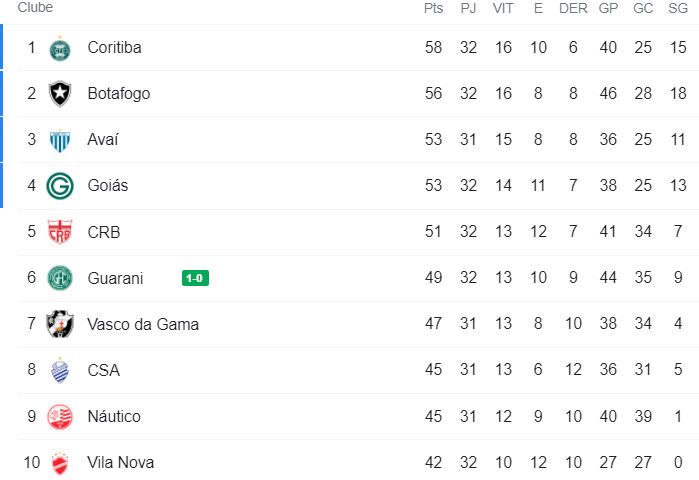Image resolution: width=699 pixels, height=480 pixels.
Task: Select the Botafogo team name
Action: click(118, 94)
